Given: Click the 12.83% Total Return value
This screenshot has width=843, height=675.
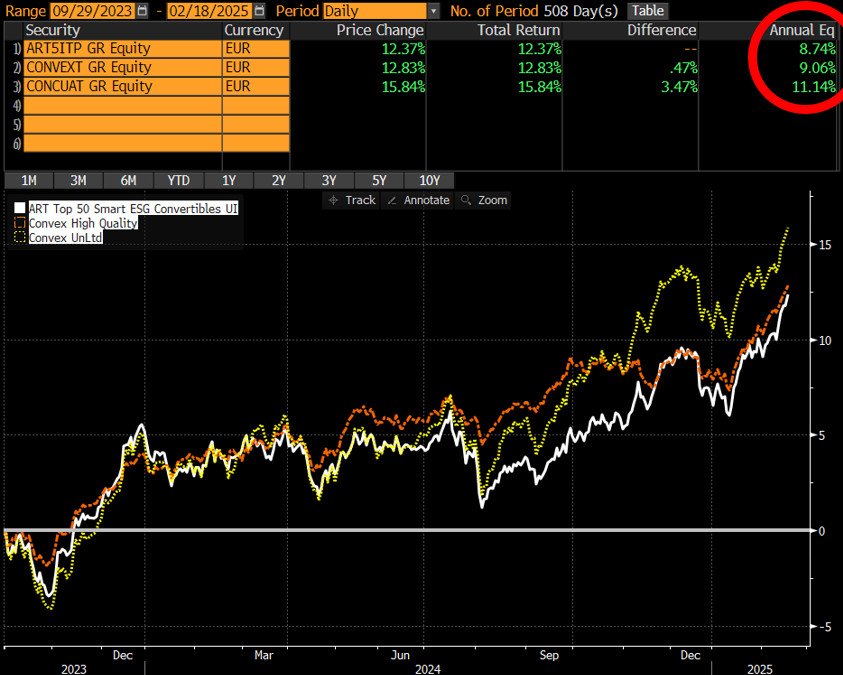Looking at the screenshot, I should pos(539,68).
